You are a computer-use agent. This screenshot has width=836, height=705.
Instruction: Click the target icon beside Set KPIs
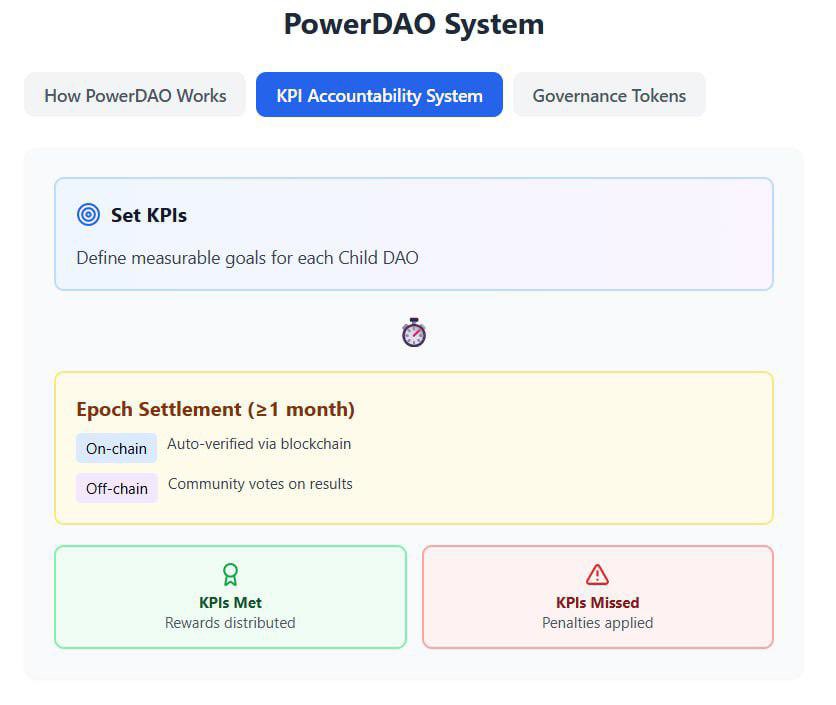tap(89, 215)
